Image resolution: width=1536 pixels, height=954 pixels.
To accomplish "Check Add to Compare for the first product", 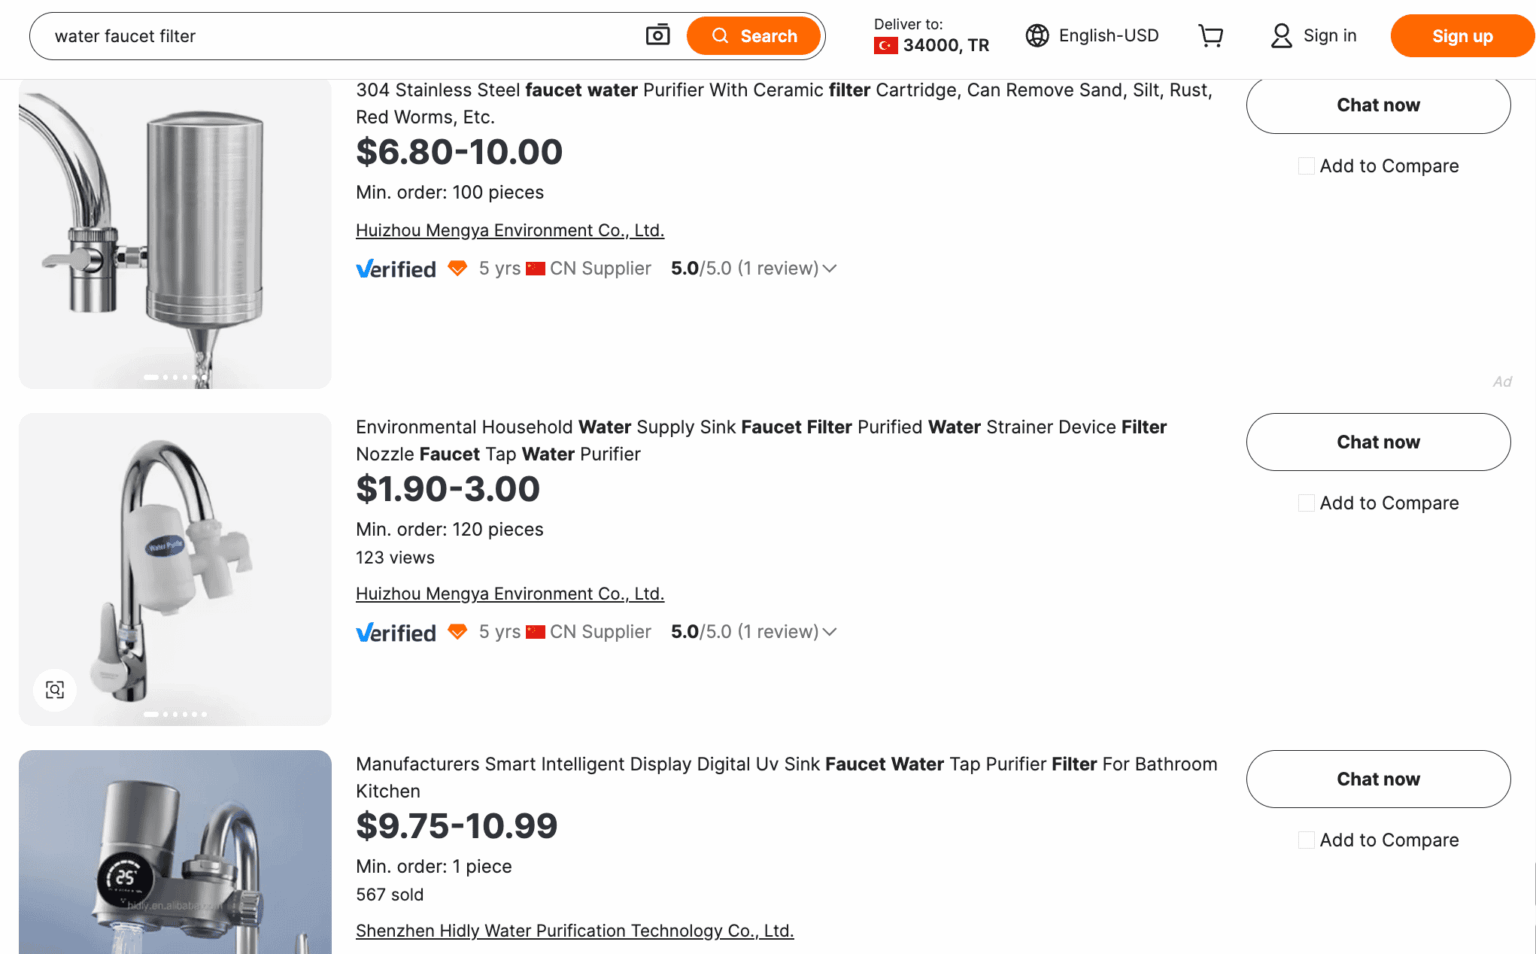I will pos(1306,165).
